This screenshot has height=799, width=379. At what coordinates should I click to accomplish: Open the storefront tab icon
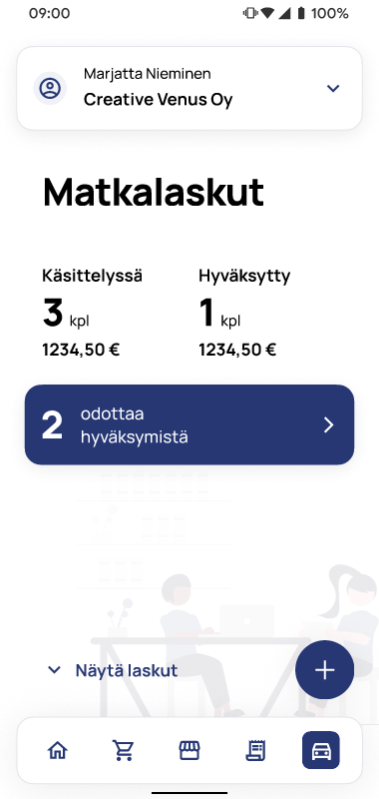coord(189,750)
